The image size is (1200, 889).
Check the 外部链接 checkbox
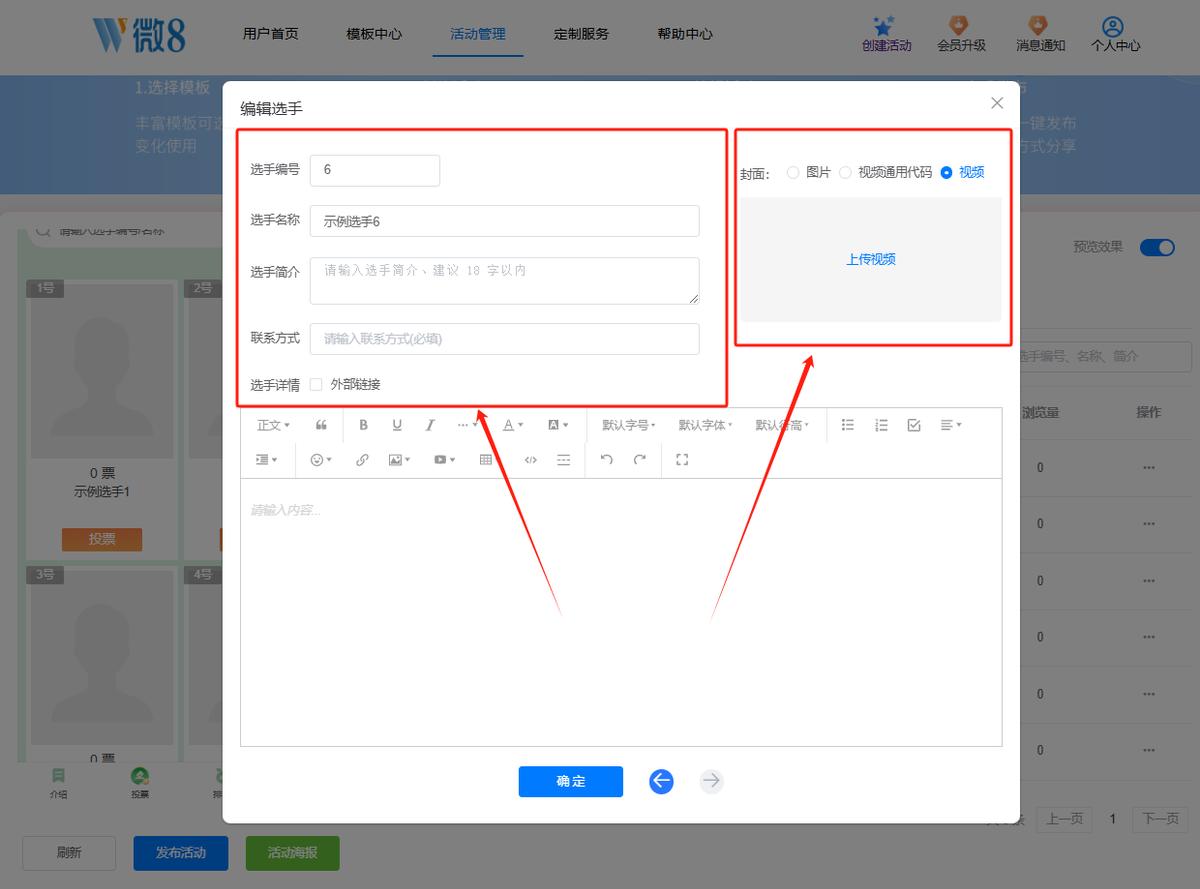tap(316, 384)
